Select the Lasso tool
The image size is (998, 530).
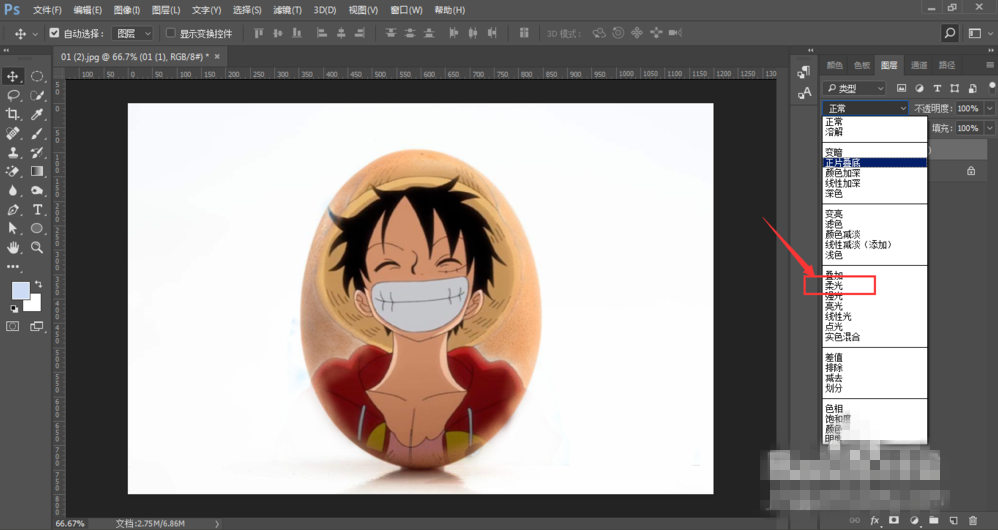[13, 95]
